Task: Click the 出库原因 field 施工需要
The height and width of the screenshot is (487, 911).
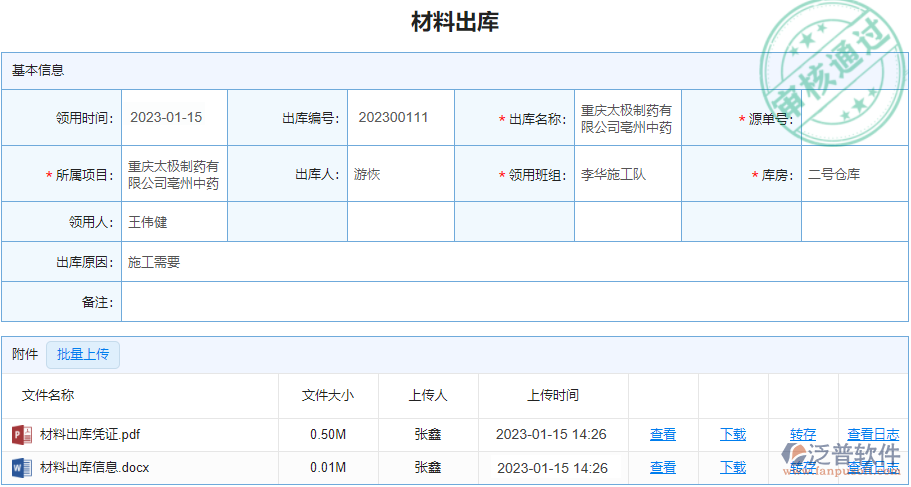Action: pyautogui.click(x=515, y=262)
